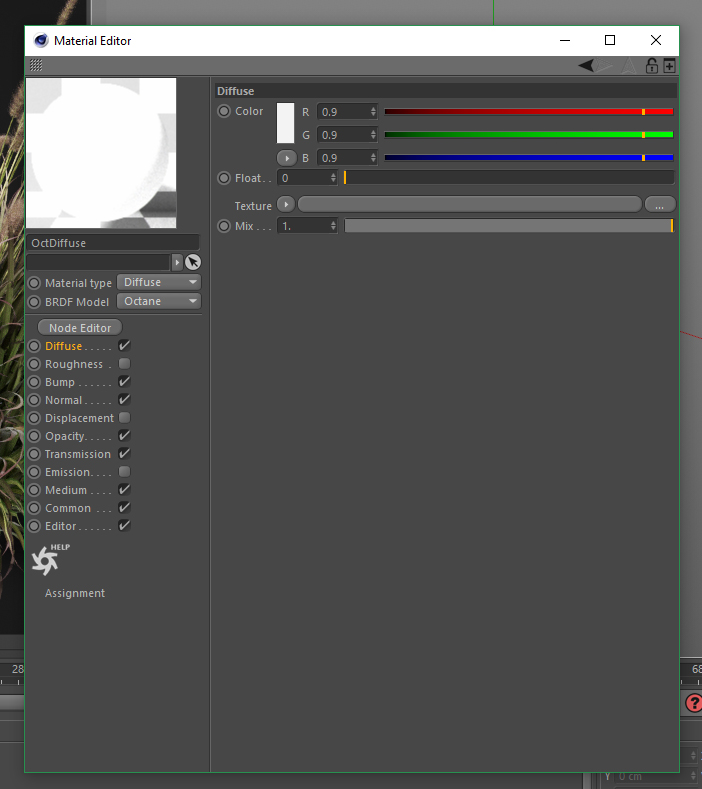Click the red channel slider
Viewport: 702px width, 789px height.
tap(529, 112)
